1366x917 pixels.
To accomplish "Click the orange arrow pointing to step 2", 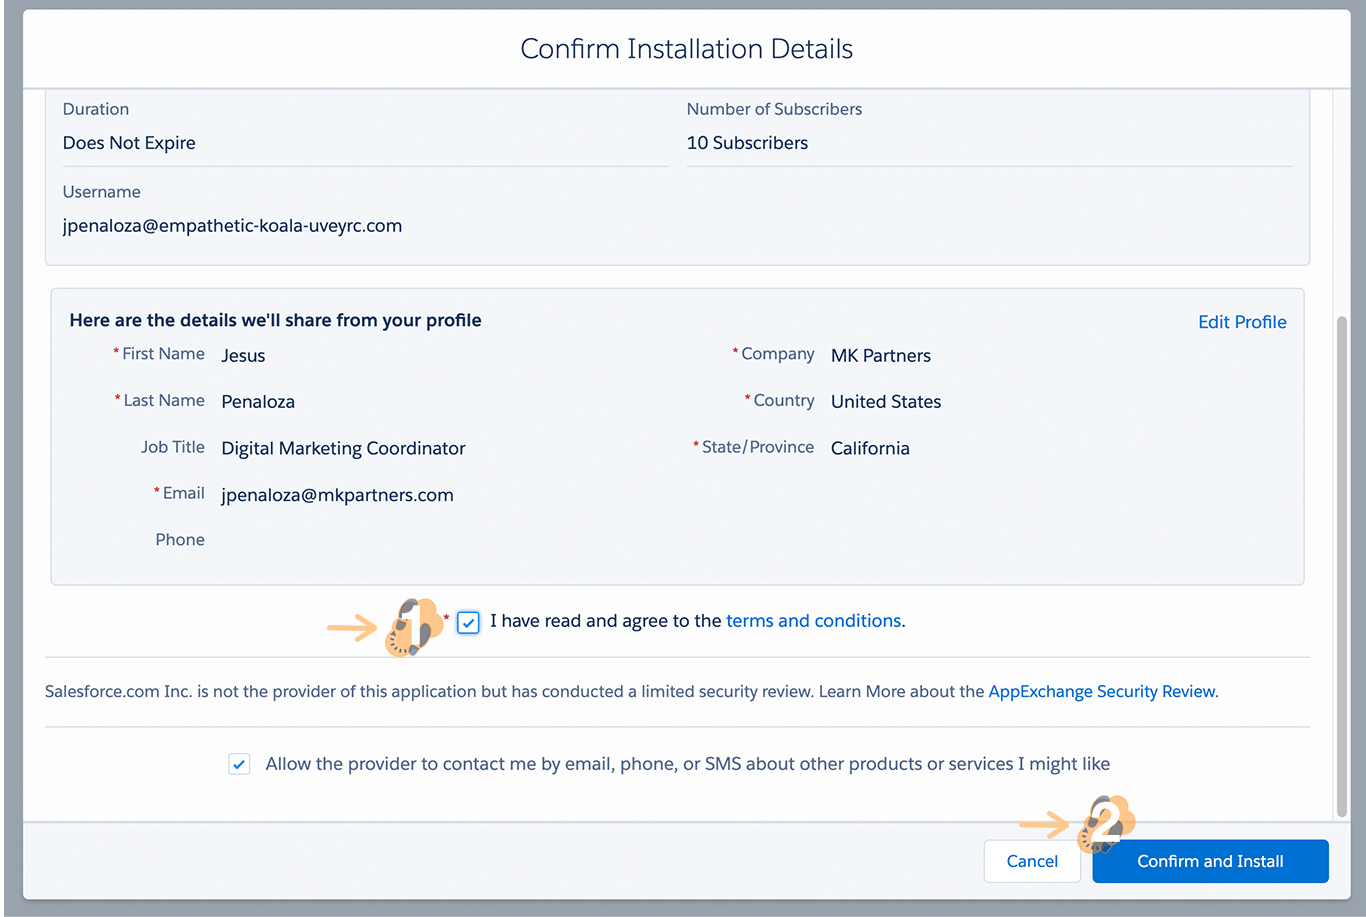I will pos(1044,825).
